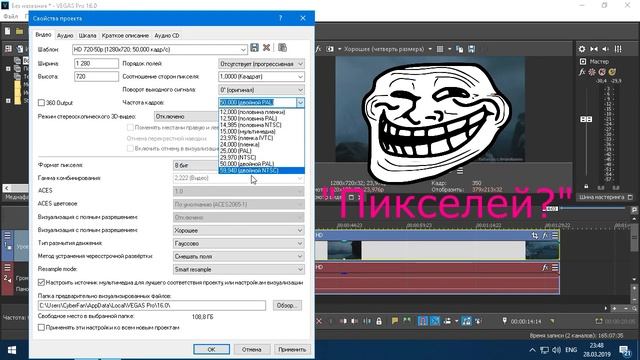640x360 pixels.
Task: Click the downmix output icon in the master bus
Action: (x=594, y=49)
